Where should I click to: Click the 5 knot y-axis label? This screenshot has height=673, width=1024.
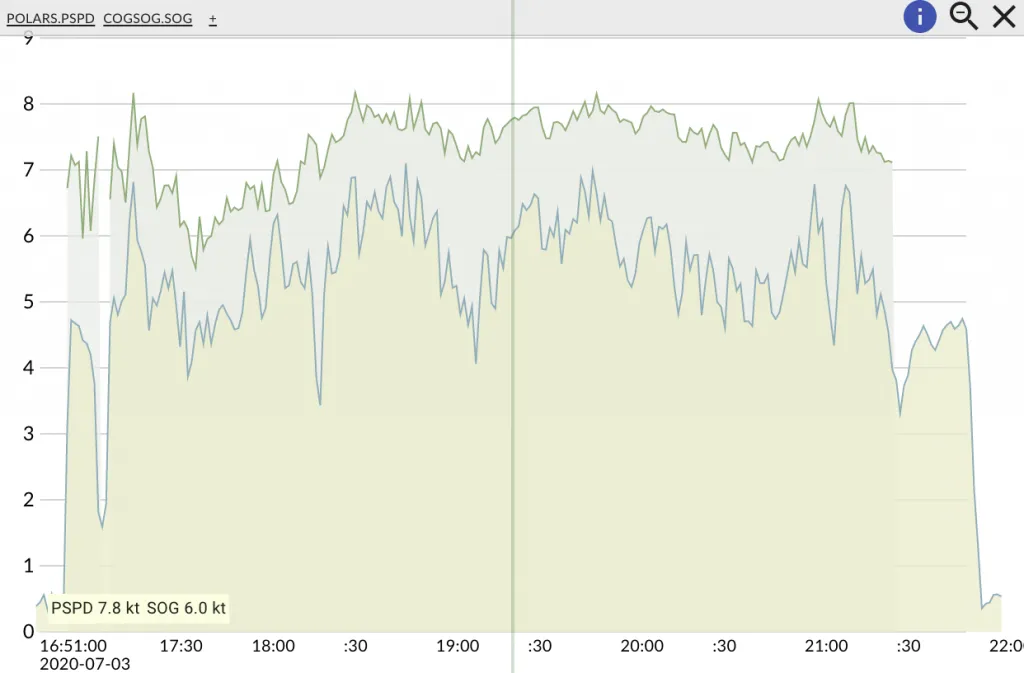[28, 302]
